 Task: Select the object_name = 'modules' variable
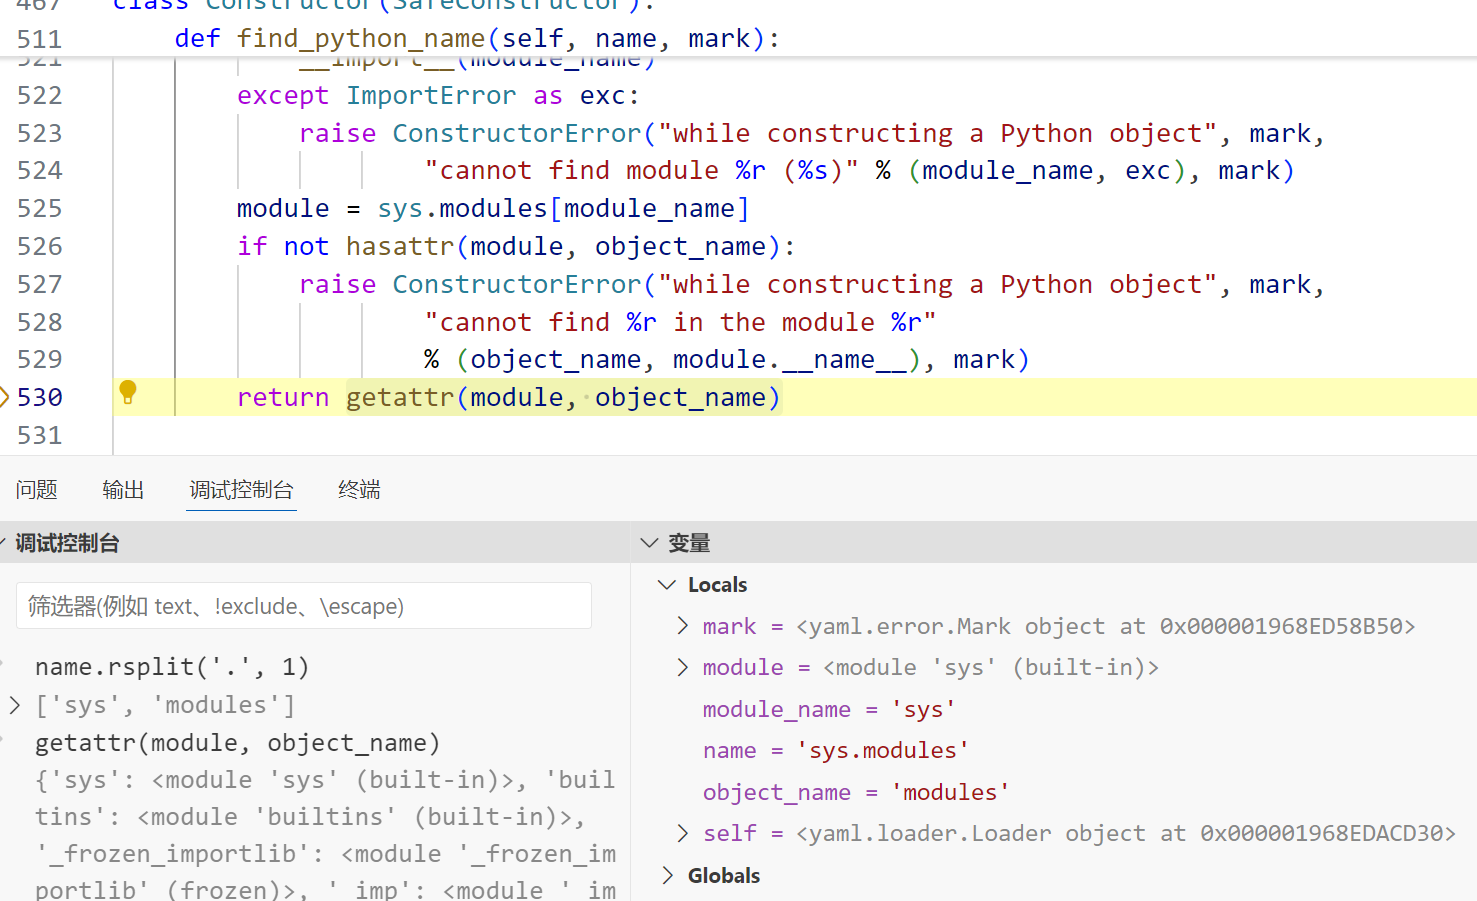(x=856, y=792)
